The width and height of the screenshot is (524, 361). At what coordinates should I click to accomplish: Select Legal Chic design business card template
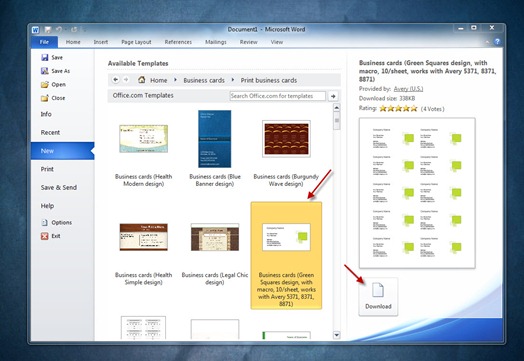(215, 254)
